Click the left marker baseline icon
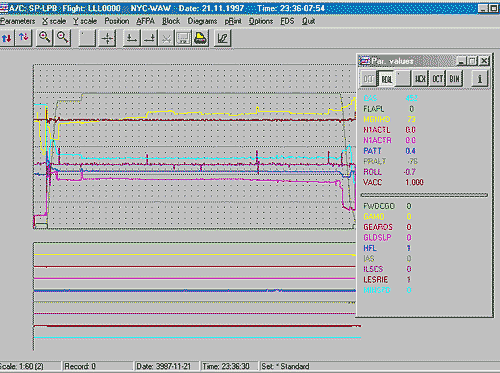 click(131, 38)
